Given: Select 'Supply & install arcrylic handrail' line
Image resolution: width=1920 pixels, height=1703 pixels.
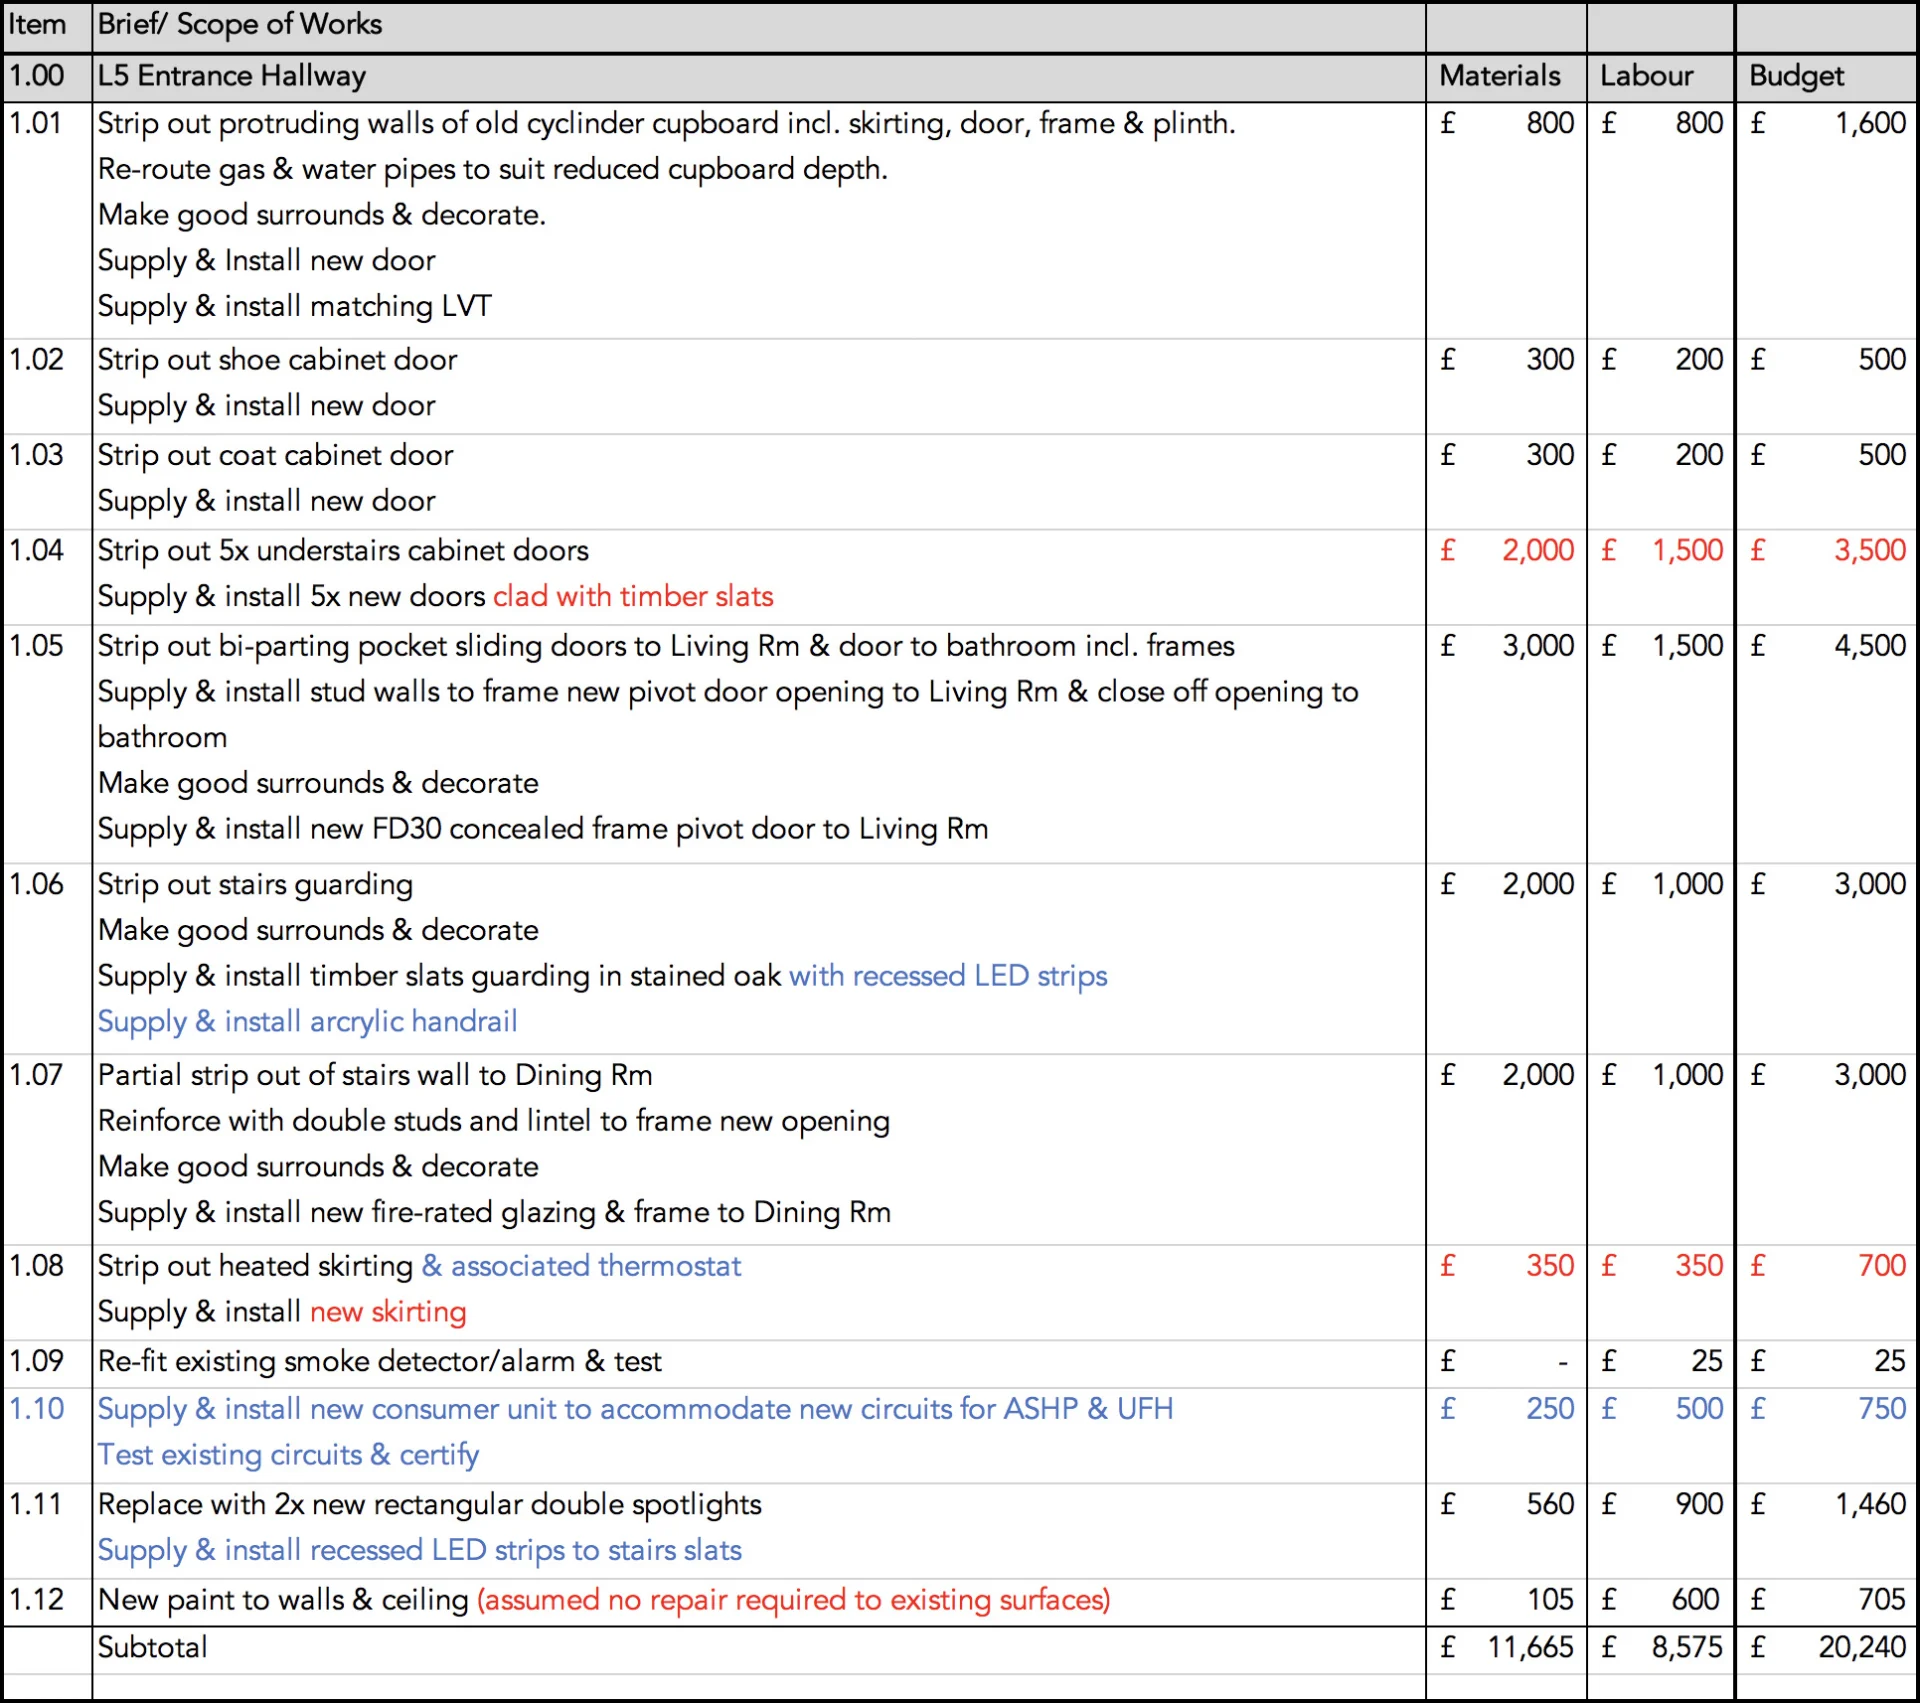Looking at the screenshot, I should coord(307,1022).
